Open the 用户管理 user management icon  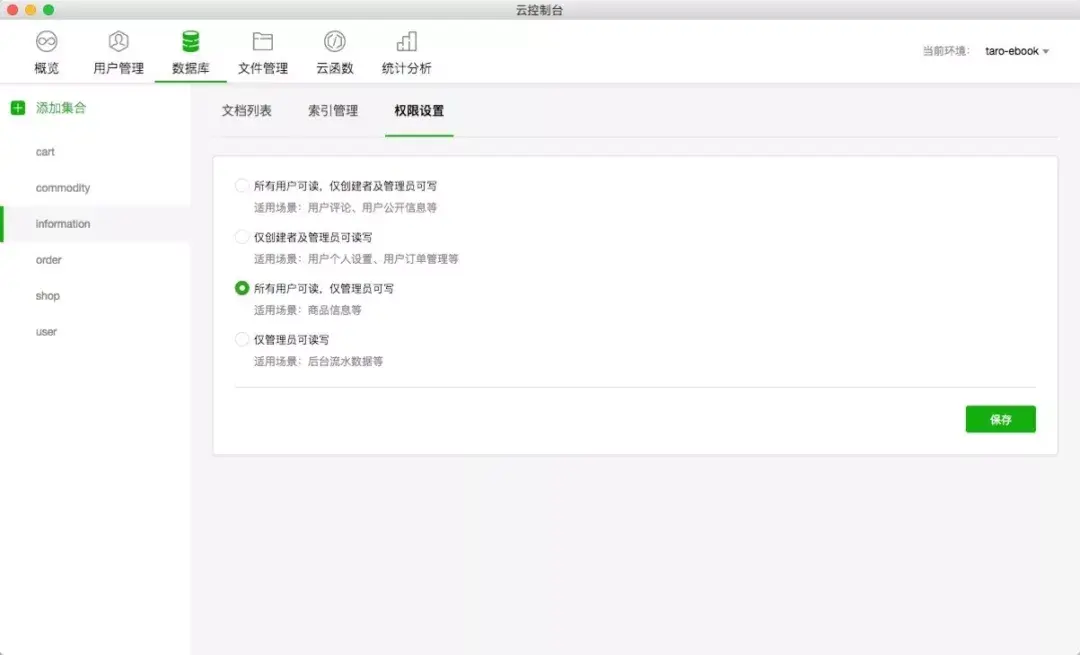(x=118, y=42)
